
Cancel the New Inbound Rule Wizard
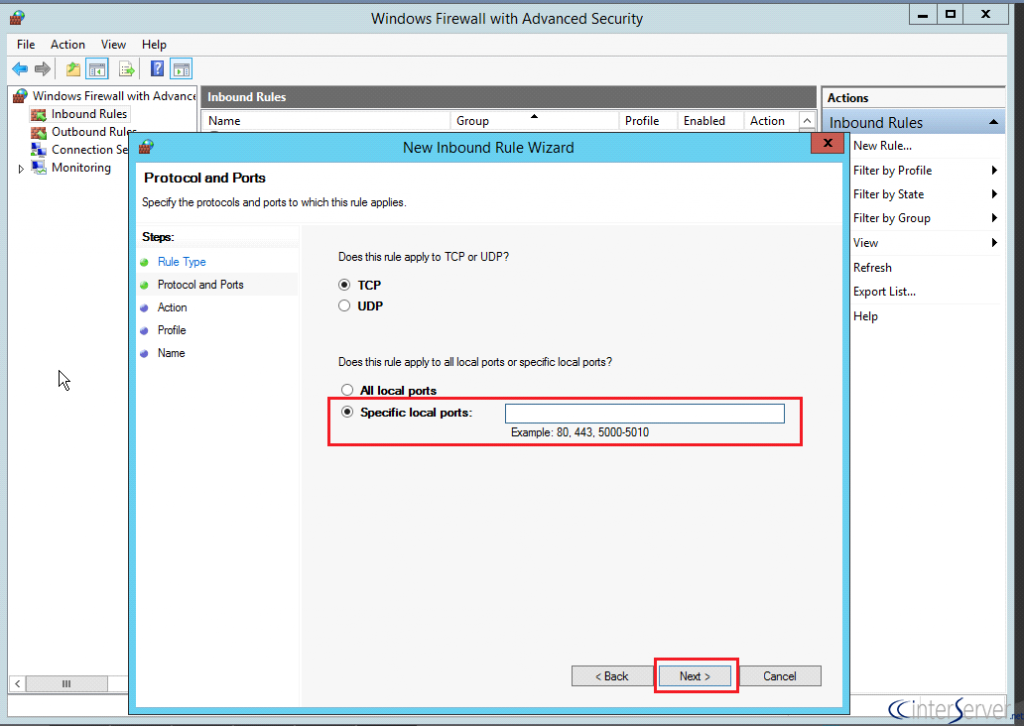[x=780, y=676]
